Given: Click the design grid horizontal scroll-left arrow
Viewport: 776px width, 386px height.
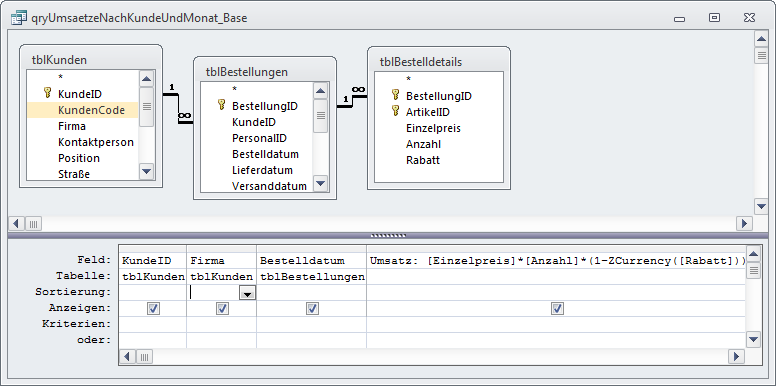Looking at the screenshot, I should pyautogui.click(x=128, y=356).
